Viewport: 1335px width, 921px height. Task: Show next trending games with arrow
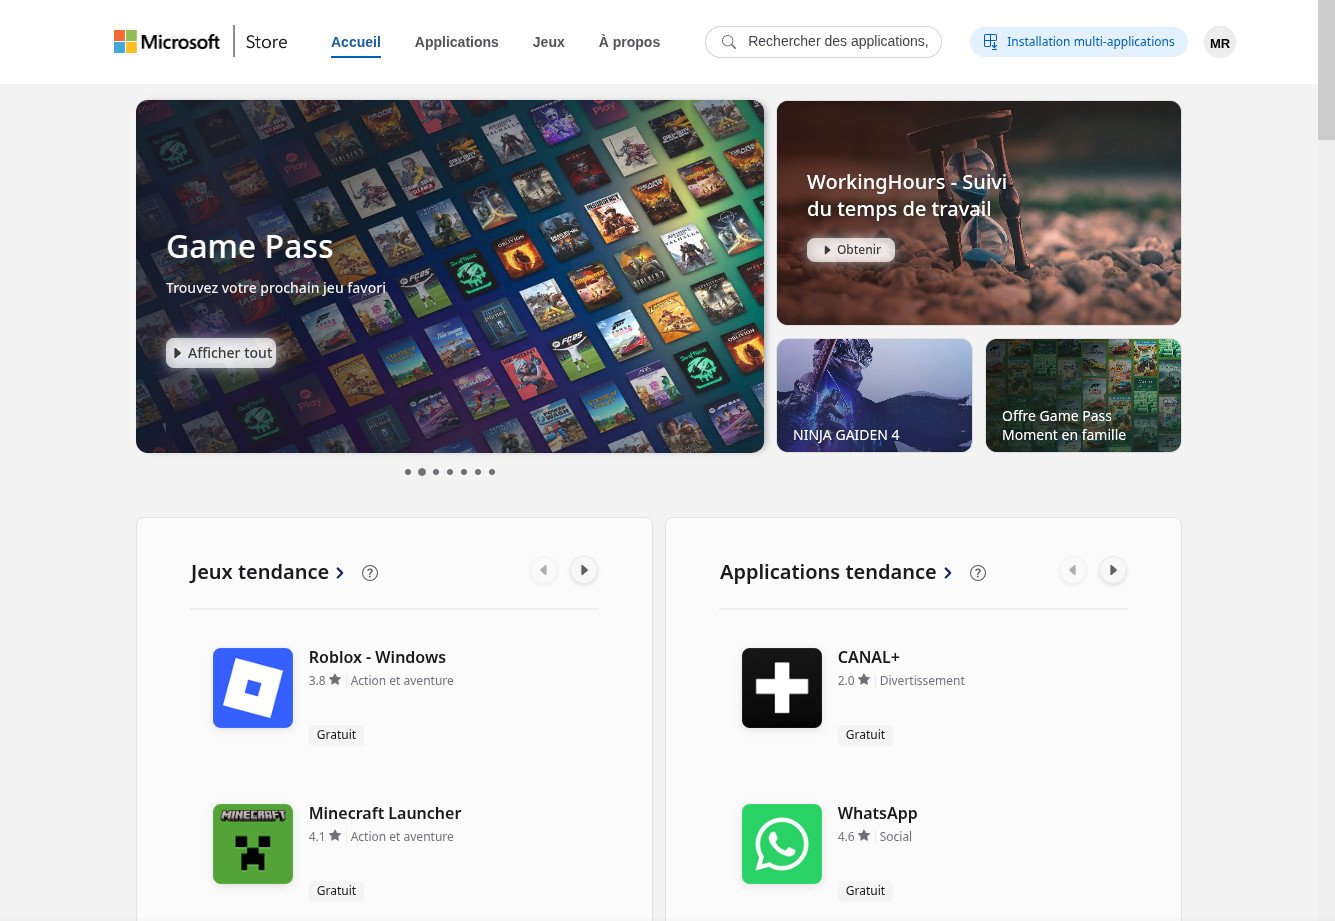[584, 571]
